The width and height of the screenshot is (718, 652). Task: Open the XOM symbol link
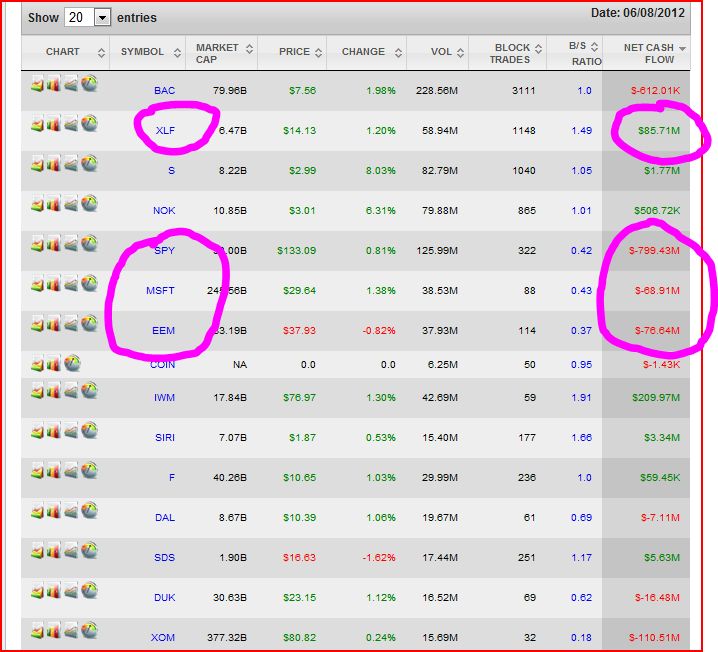tap(163, 638)
